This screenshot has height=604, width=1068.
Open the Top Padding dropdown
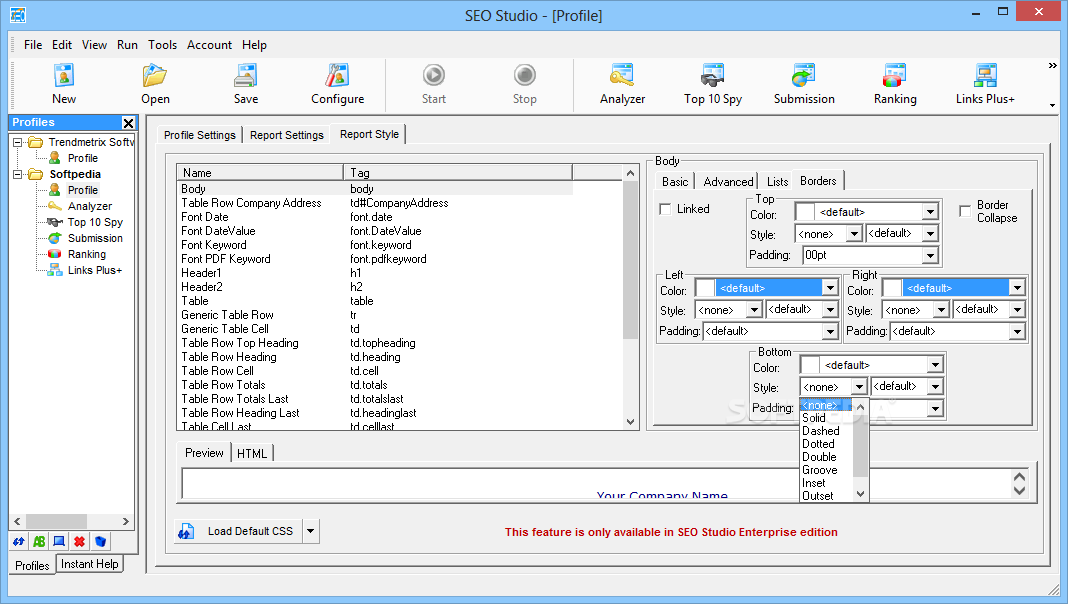point(930,255)
